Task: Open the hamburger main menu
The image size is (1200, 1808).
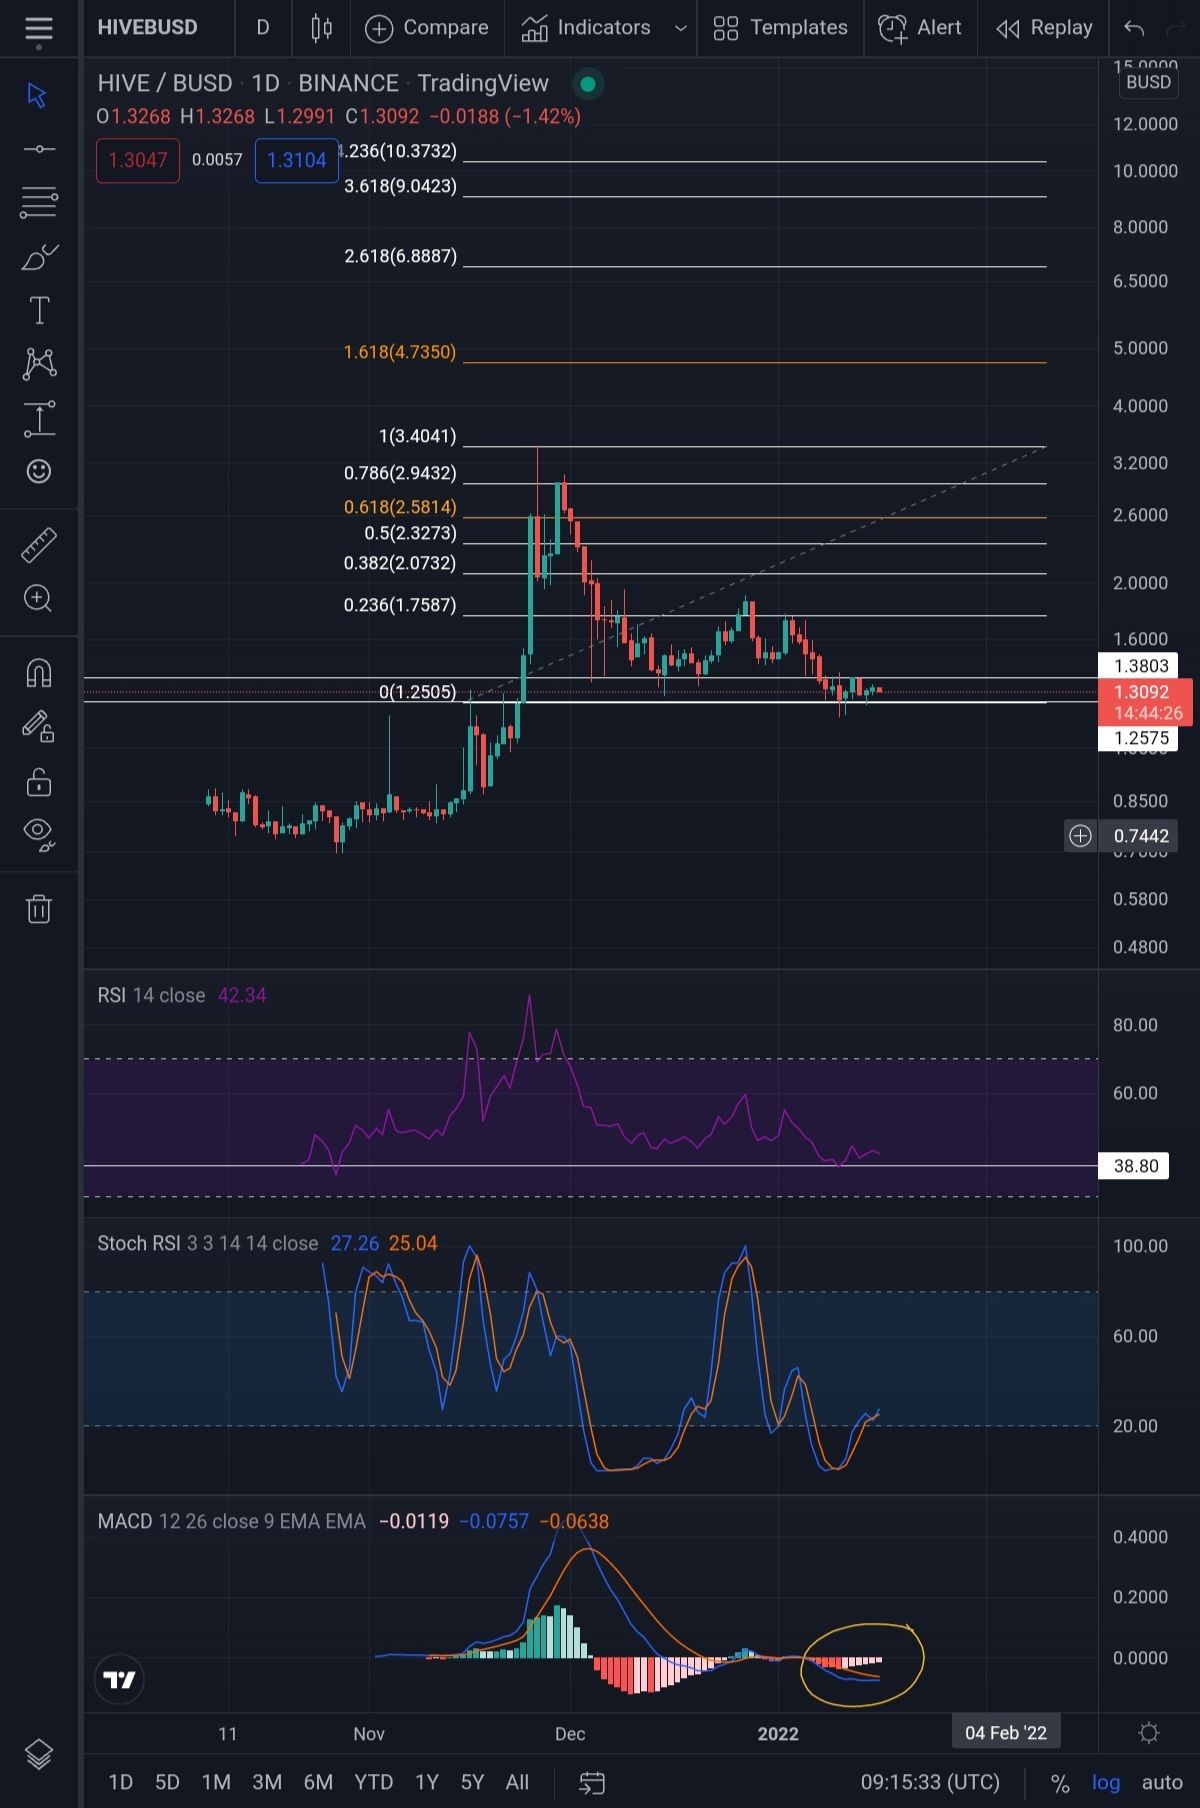Action: (38, 30)
